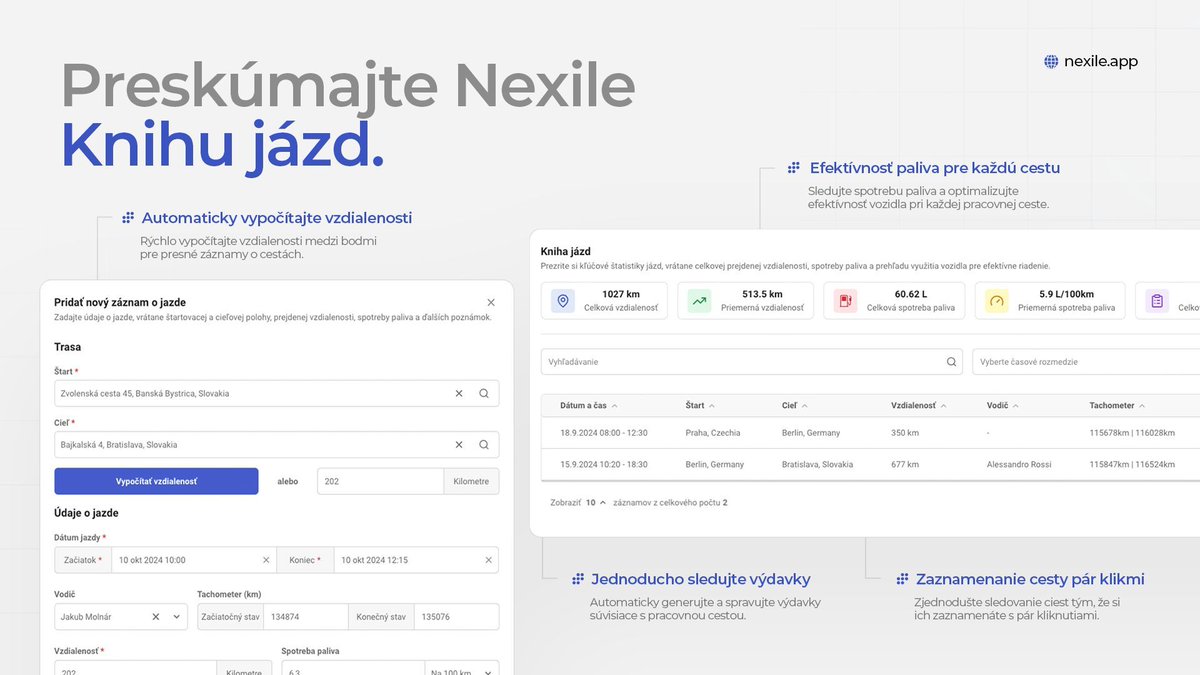
Task: Click the Kniha jázd panel title
Action: pyautogui.click(x=566, y=251)
